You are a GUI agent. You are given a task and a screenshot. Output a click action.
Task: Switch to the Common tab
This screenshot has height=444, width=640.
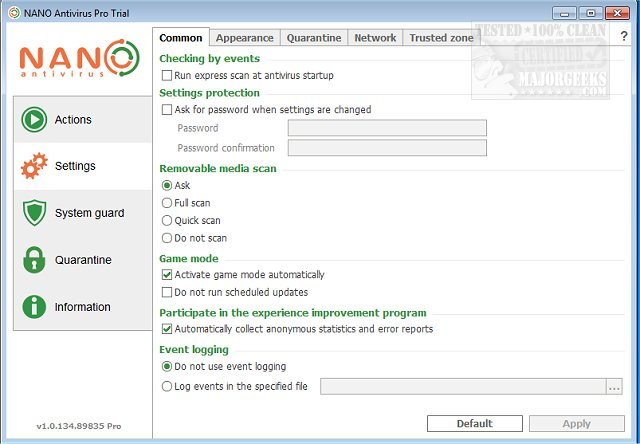pyautogui.click(x=181, y=38)
